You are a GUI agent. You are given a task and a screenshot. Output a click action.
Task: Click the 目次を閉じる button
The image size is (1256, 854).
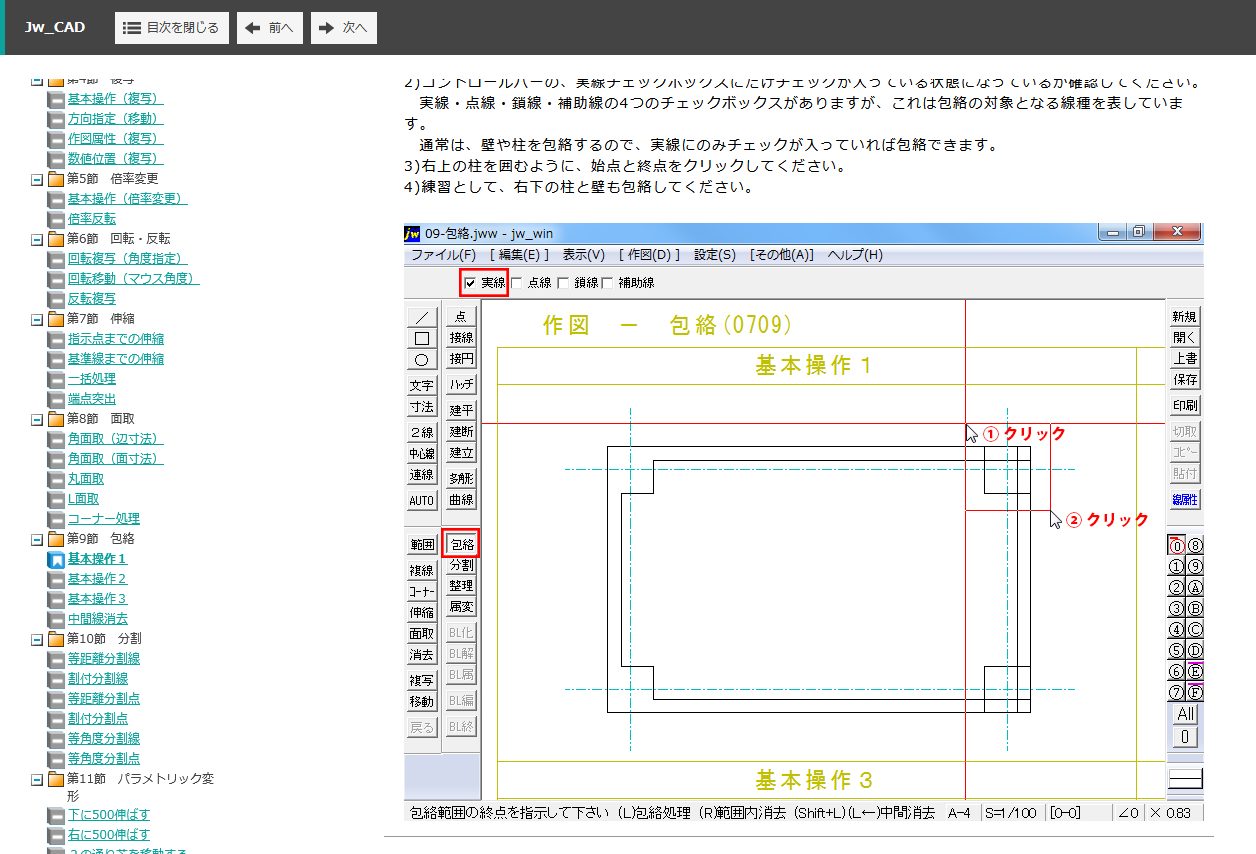171,28
